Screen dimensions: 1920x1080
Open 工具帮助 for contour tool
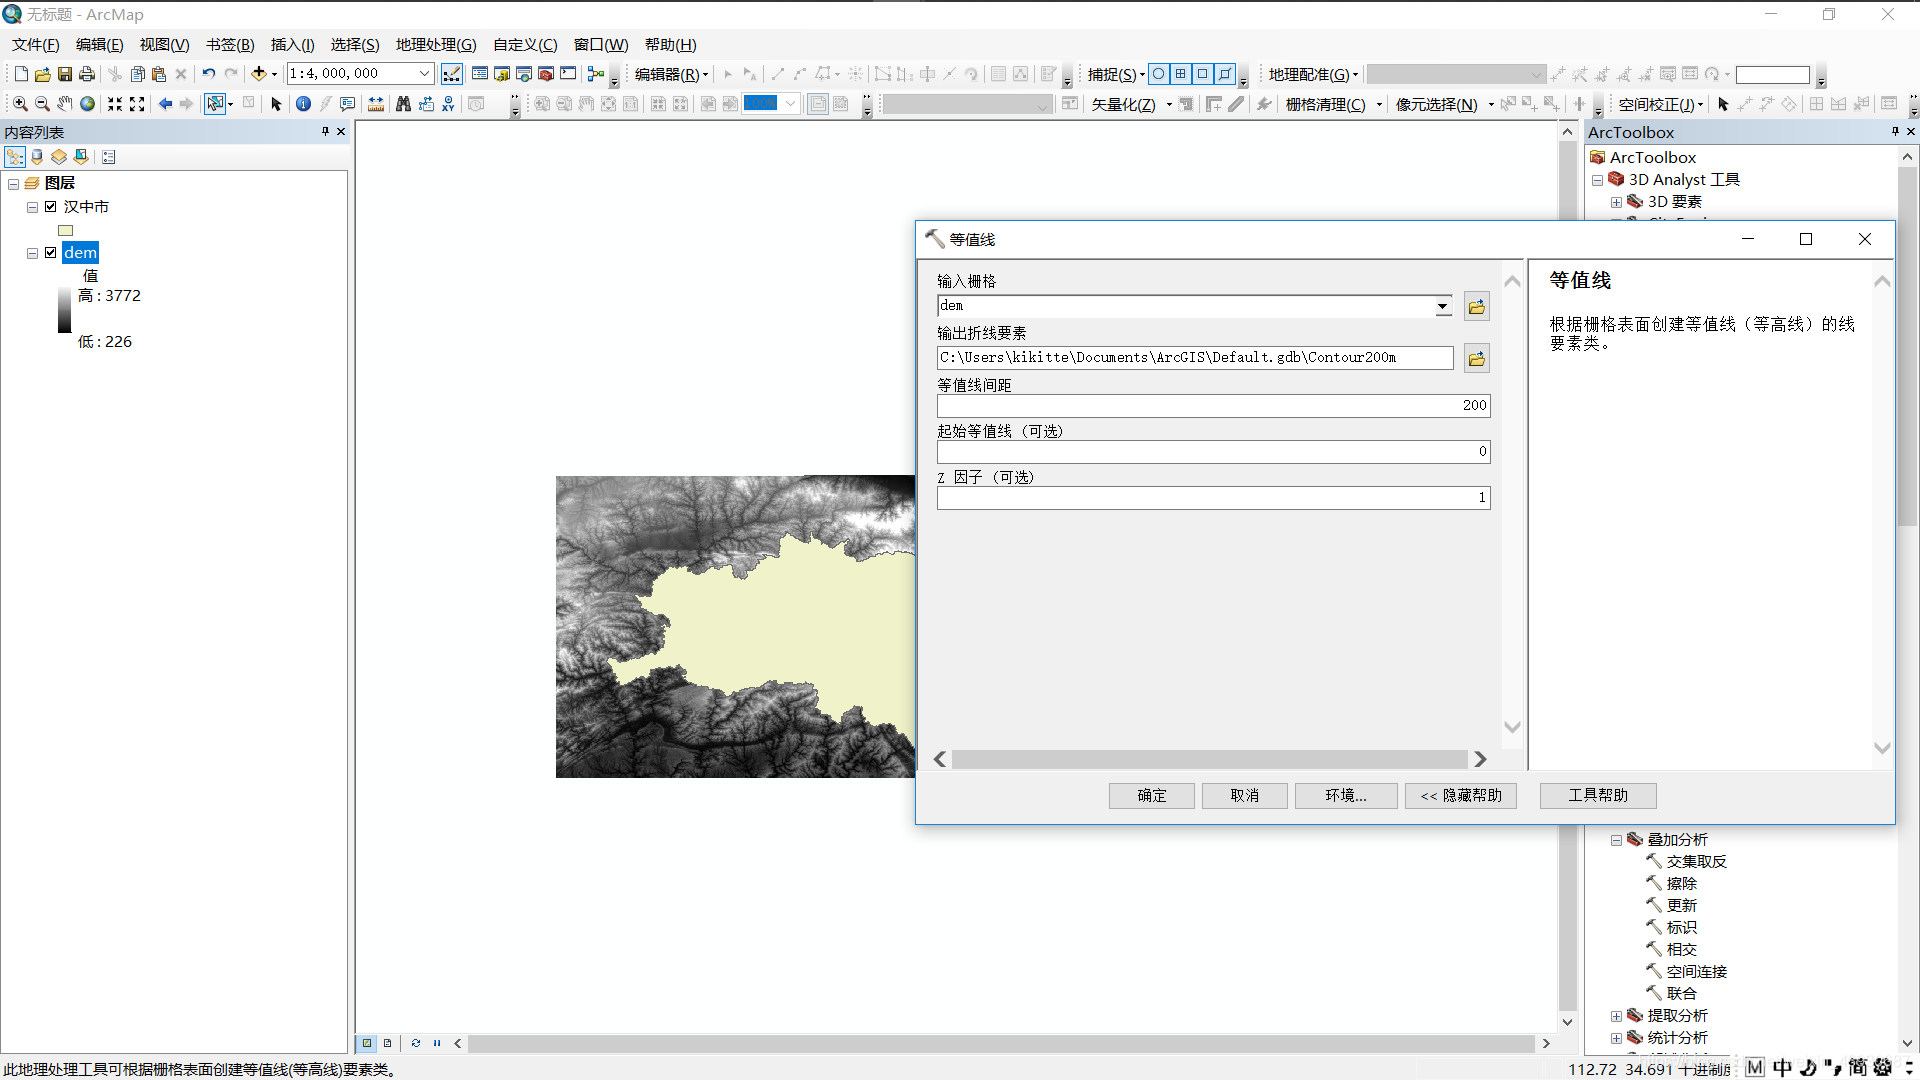1598,796
